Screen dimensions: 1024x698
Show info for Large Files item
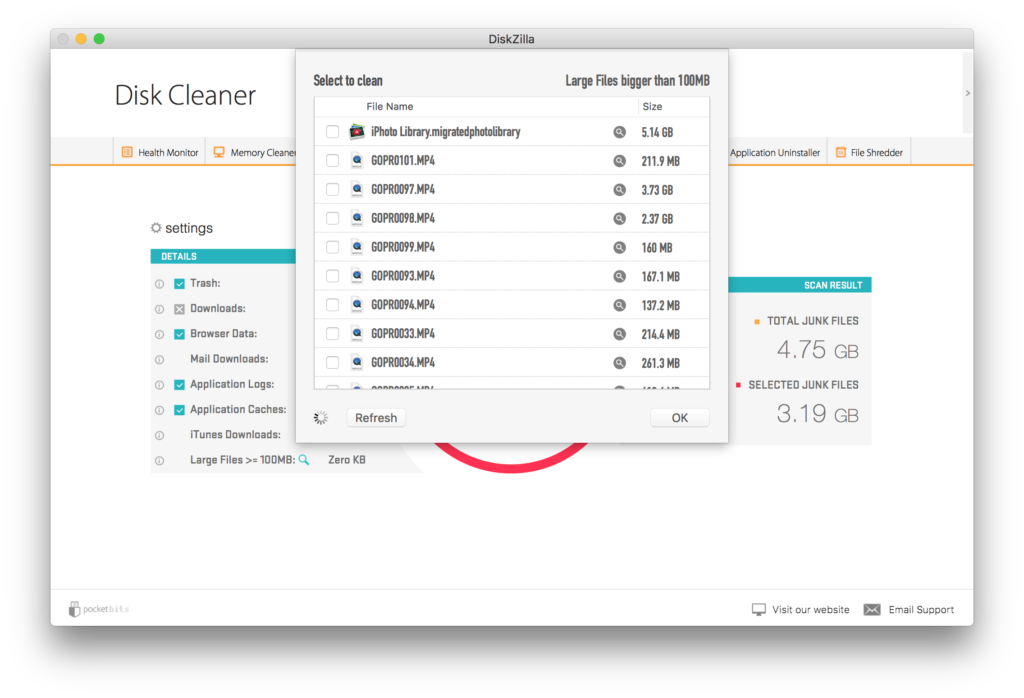(159, 461)
